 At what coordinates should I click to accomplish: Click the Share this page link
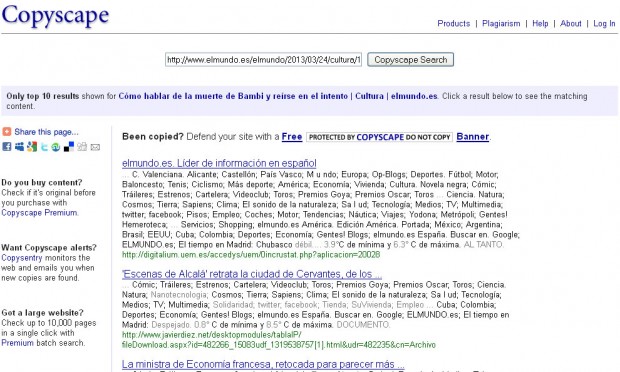(x=46, y=132)
